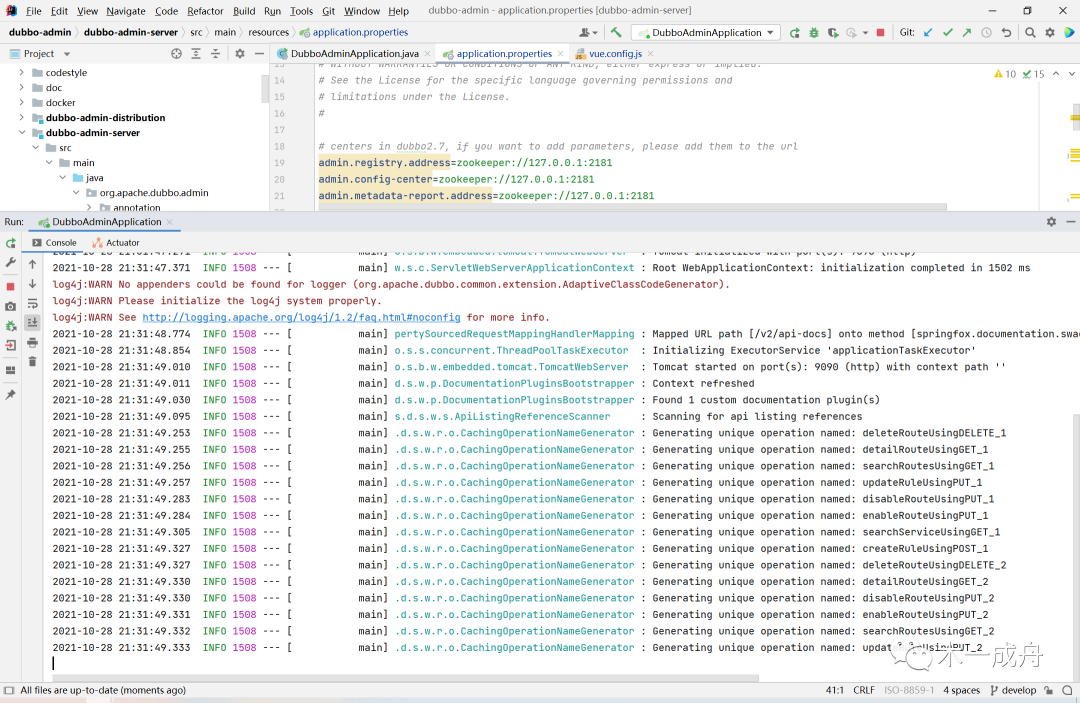Switch to the DubboAdminApplication.java tab

(354, 54)
